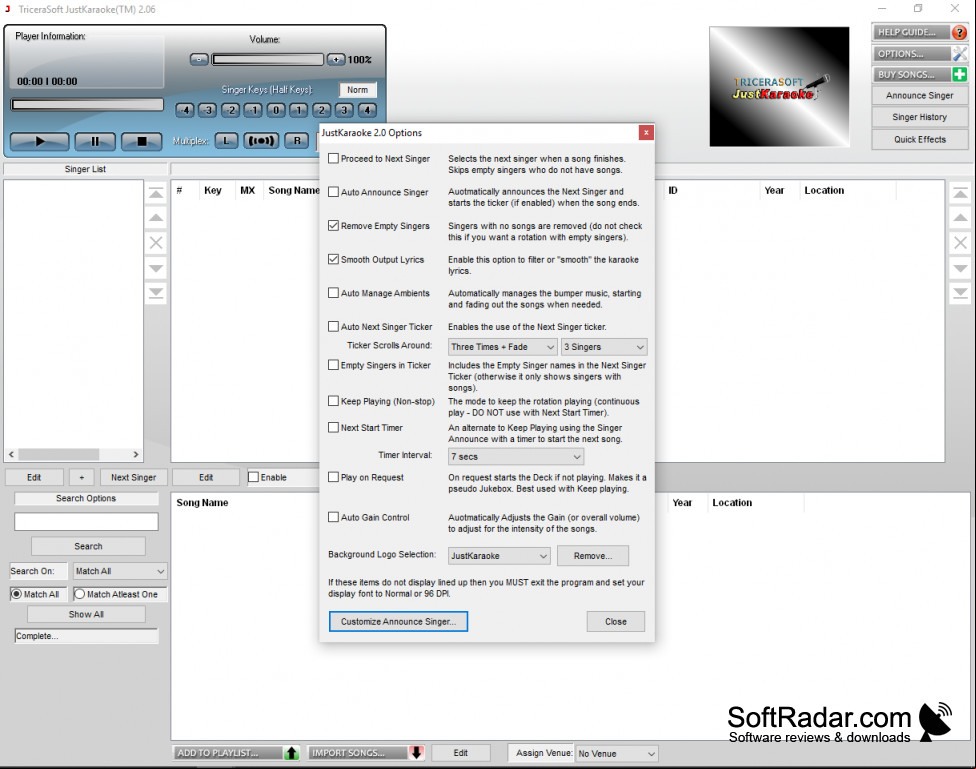This screenshot has height=769, width=976.
Task: Open Assign Venue No Venue dropdown
Action: pos(616,753)
